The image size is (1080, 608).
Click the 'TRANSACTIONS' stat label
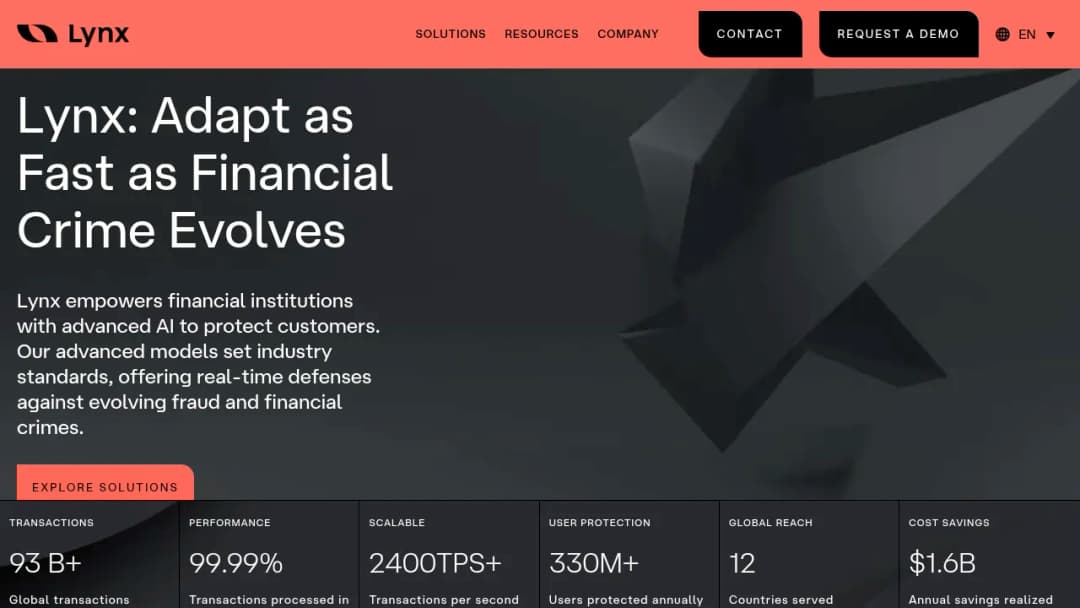(x=52, y=523)
